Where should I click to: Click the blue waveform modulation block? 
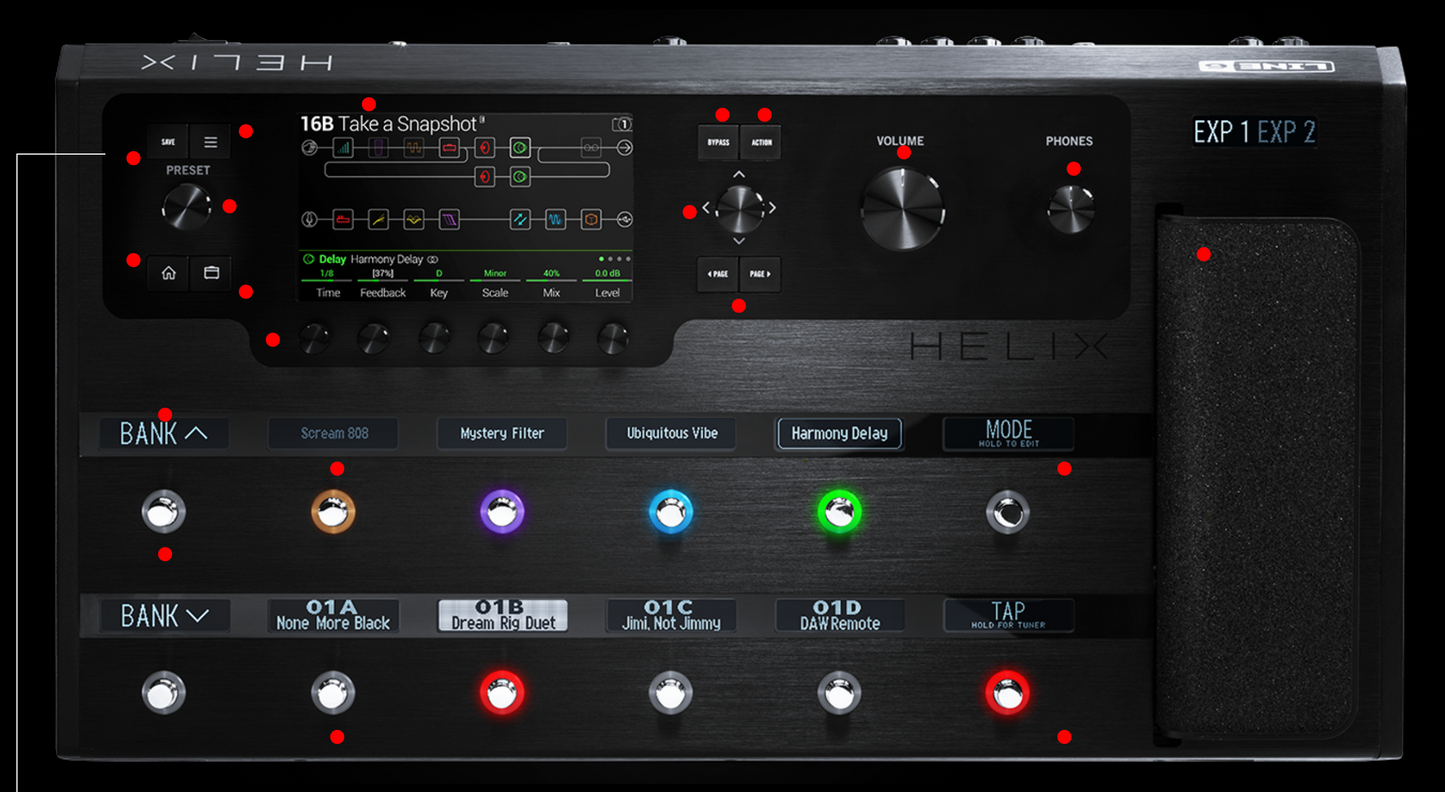[x=556, y=219]
